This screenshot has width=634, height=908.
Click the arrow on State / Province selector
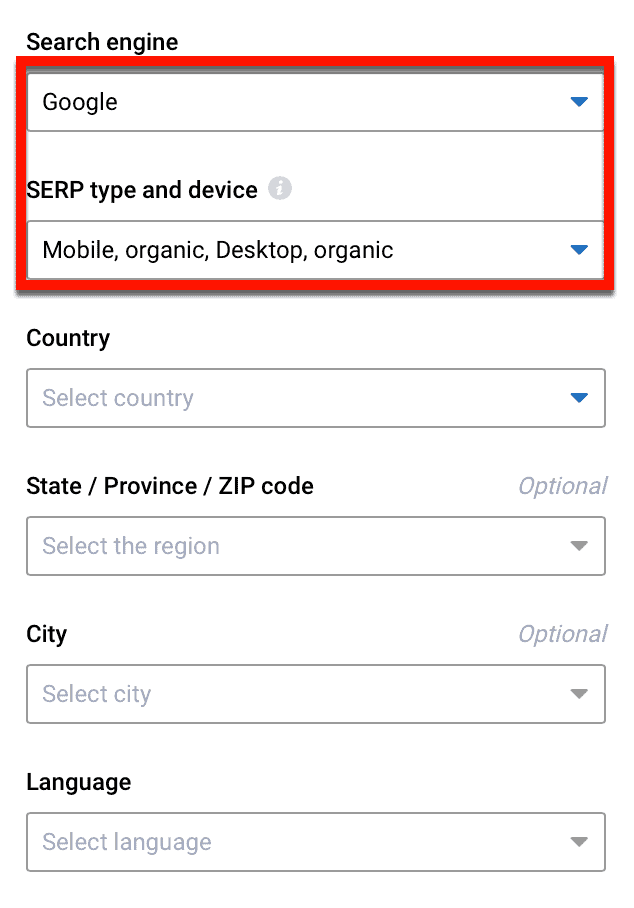coord(578,546)
